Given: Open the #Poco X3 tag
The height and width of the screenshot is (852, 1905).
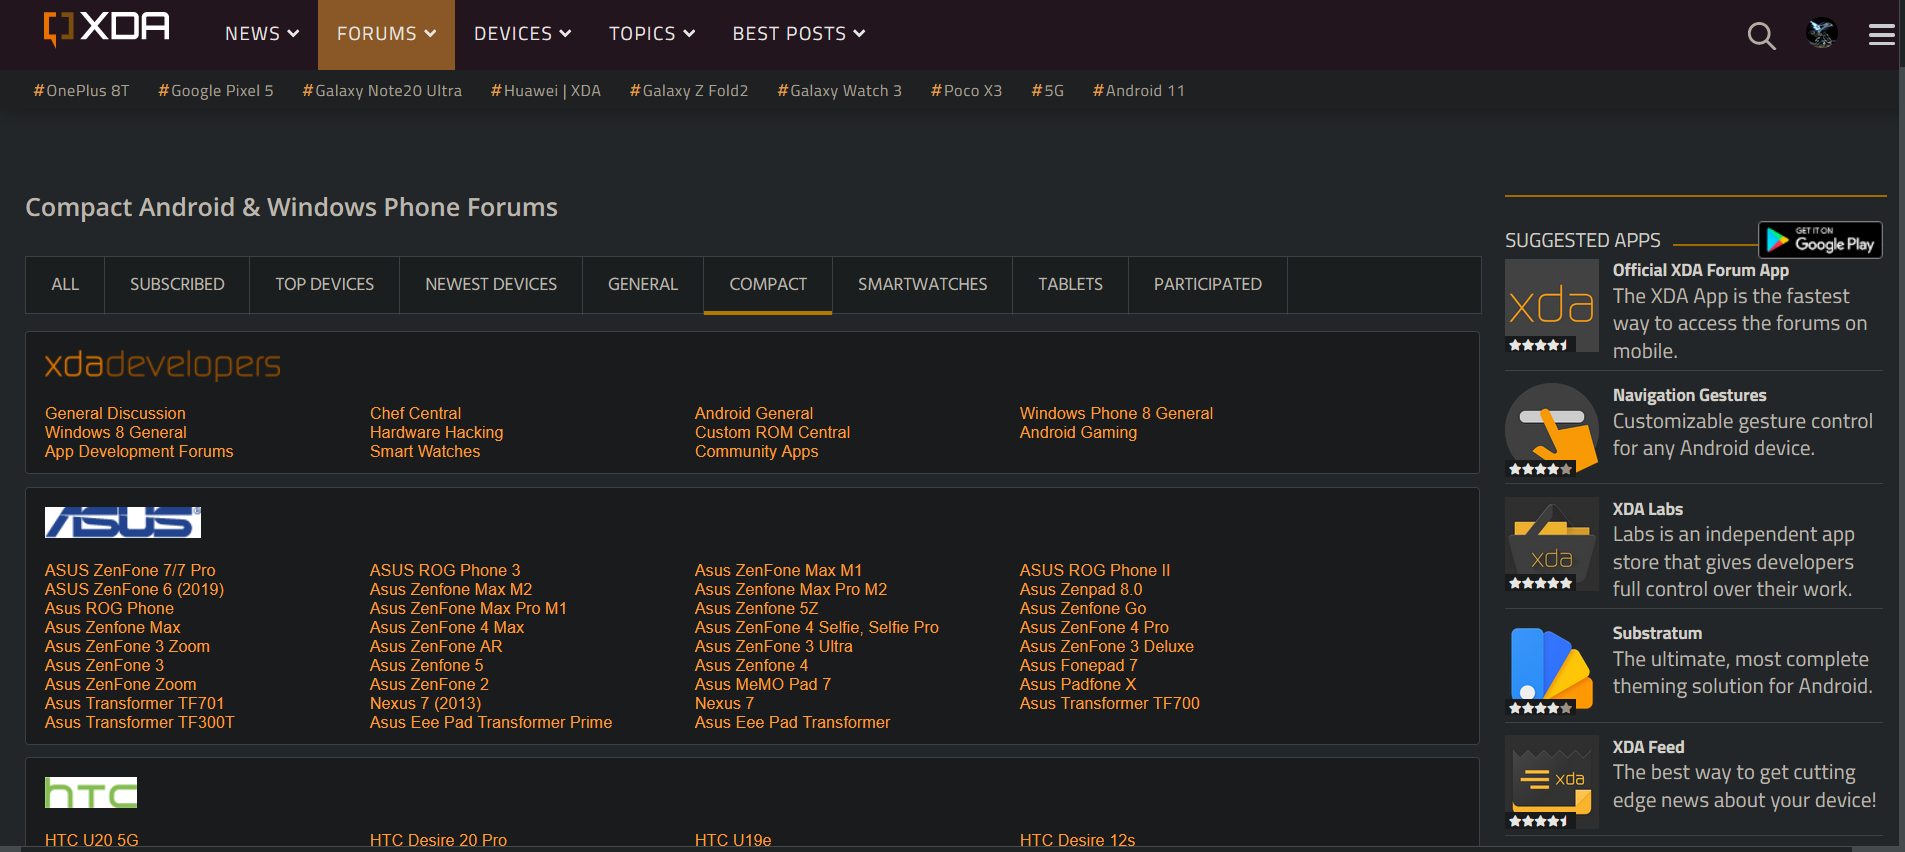Looking at the screenshot, I should [966, 91].
